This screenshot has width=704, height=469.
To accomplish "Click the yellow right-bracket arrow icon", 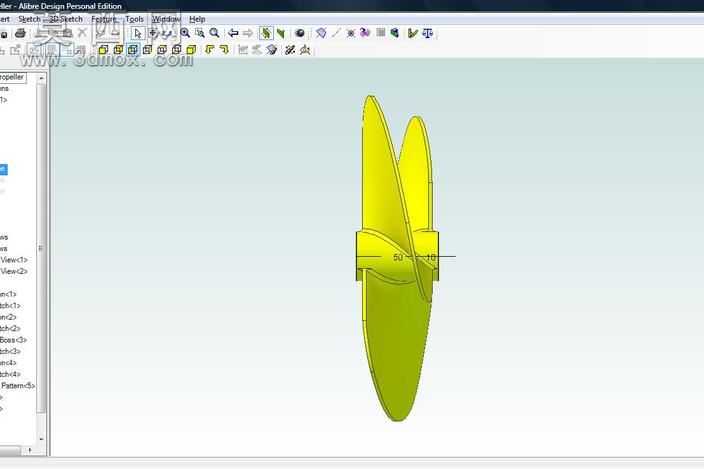I will click(224, 49).
